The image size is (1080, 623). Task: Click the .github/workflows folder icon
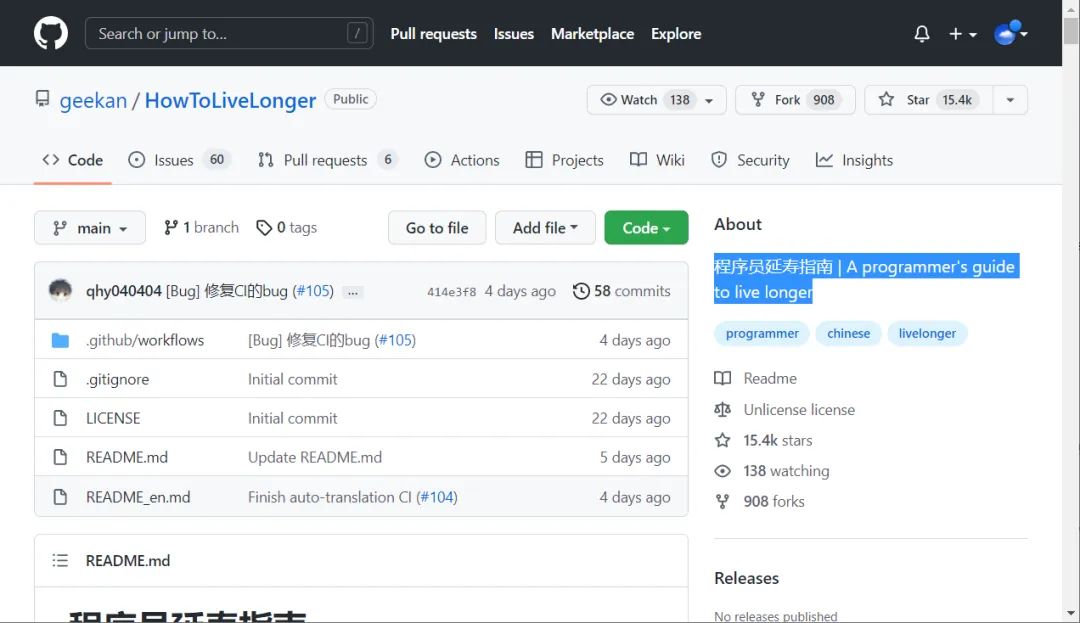coord(61,340)
